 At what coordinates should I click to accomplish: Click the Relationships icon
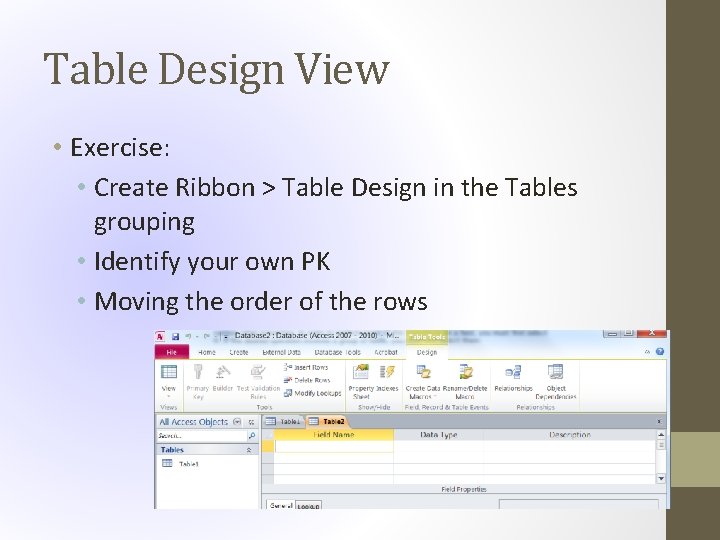click(513, 372)
